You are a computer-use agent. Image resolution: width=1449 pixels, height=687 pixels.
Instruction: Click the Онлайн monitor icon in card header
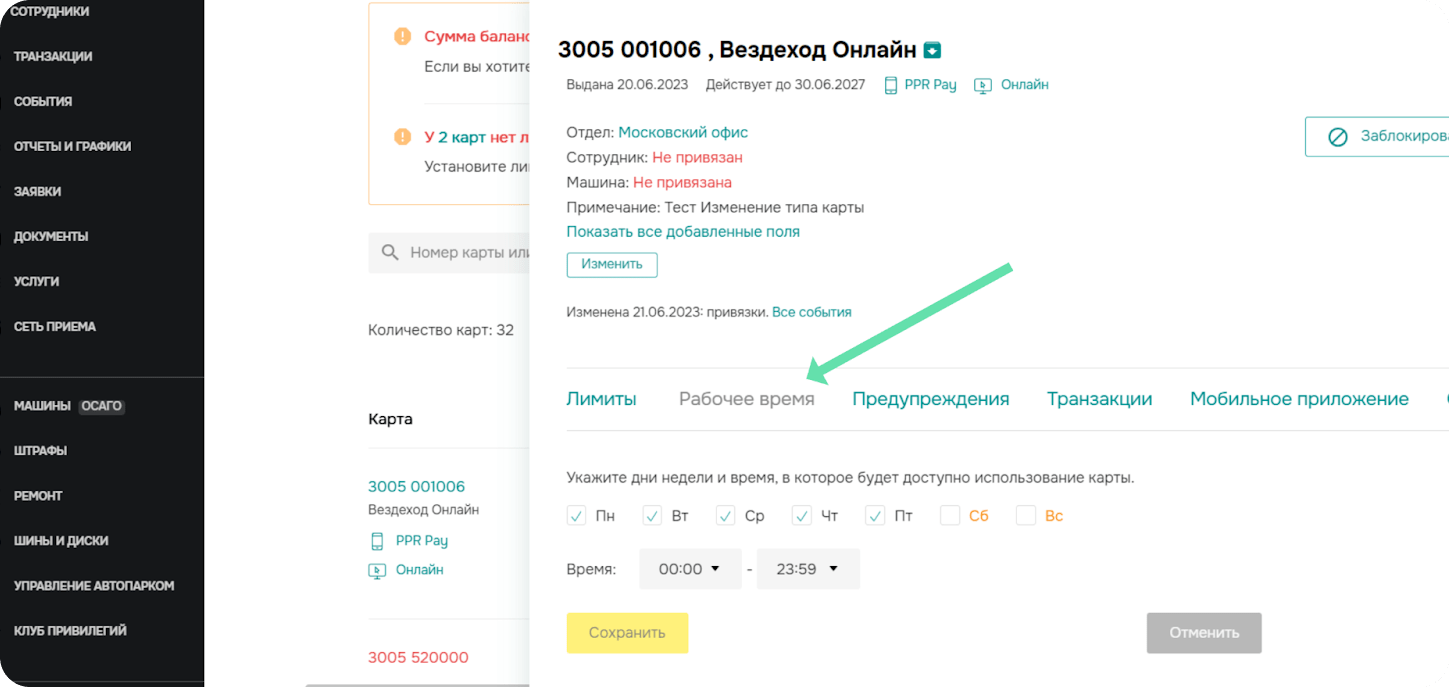983,85
